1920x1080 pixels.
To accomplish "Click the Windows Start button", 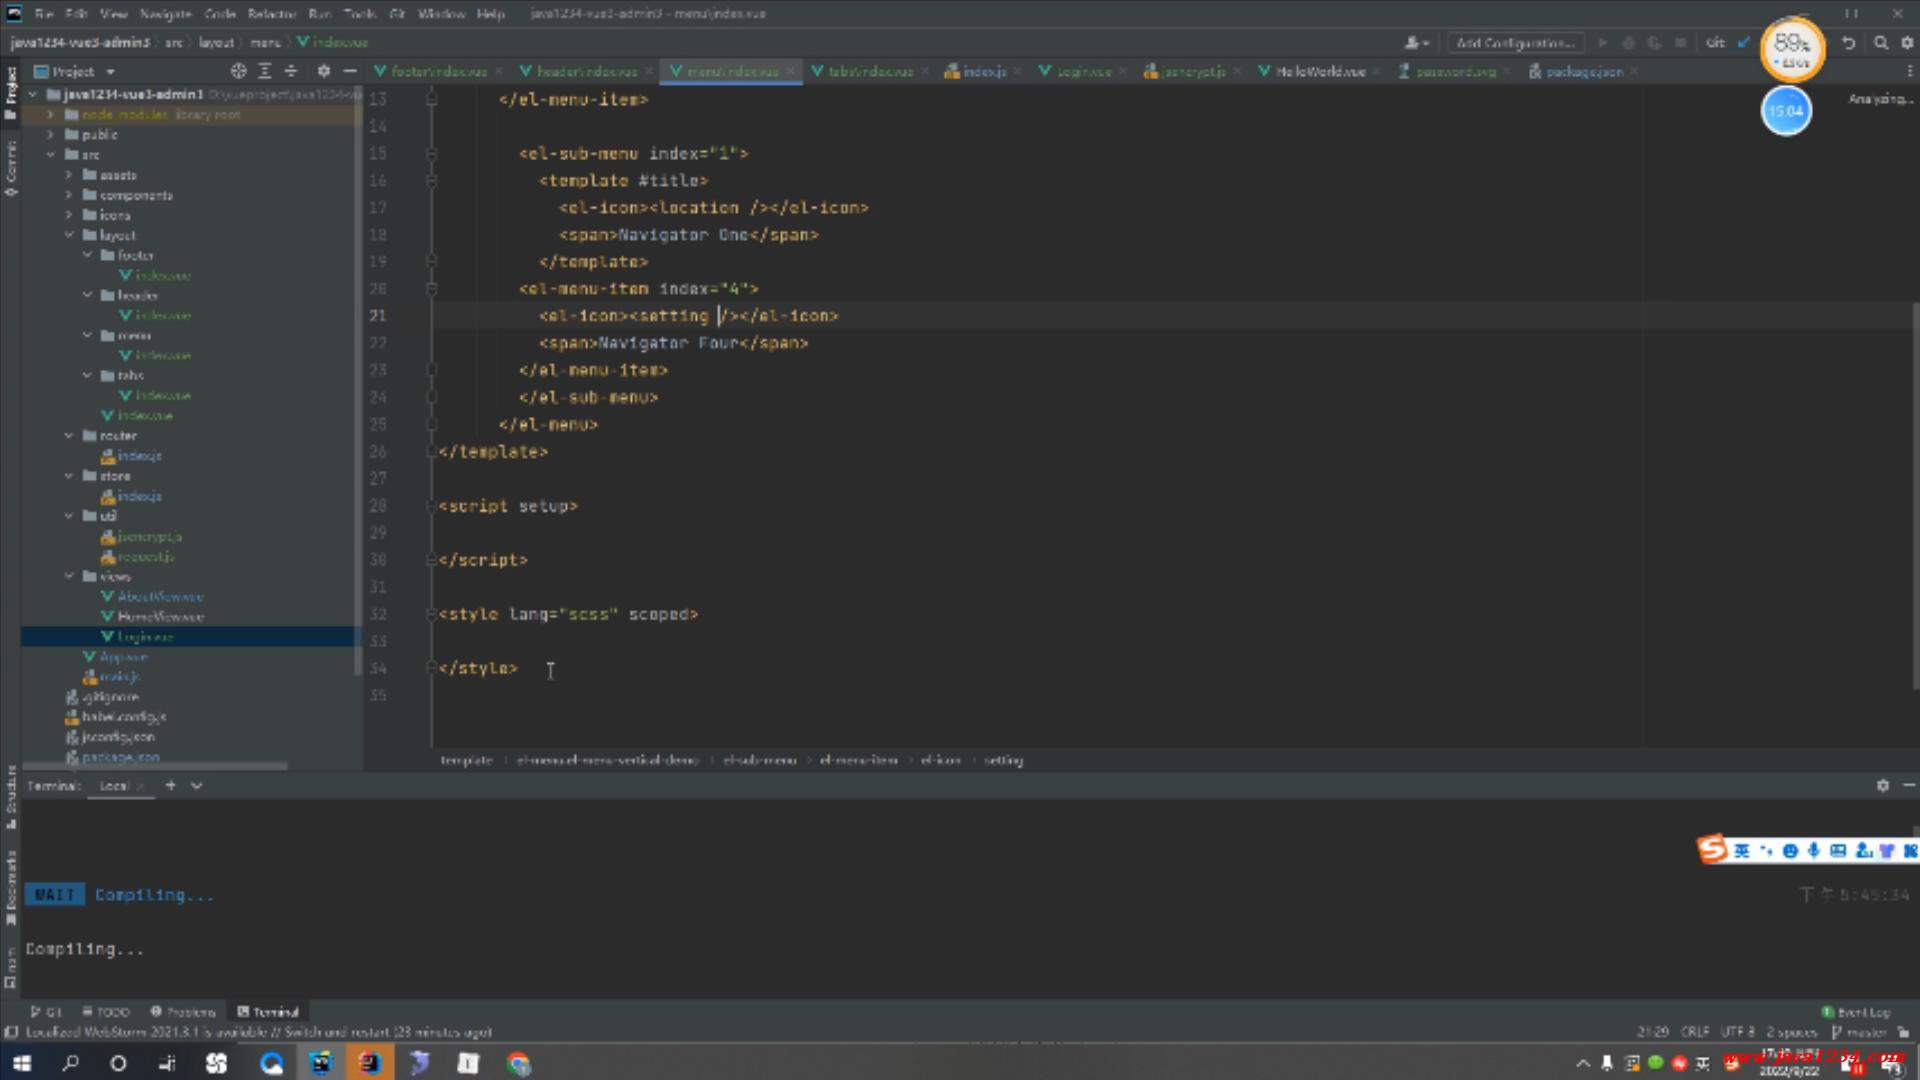I will pos(22,1063).
